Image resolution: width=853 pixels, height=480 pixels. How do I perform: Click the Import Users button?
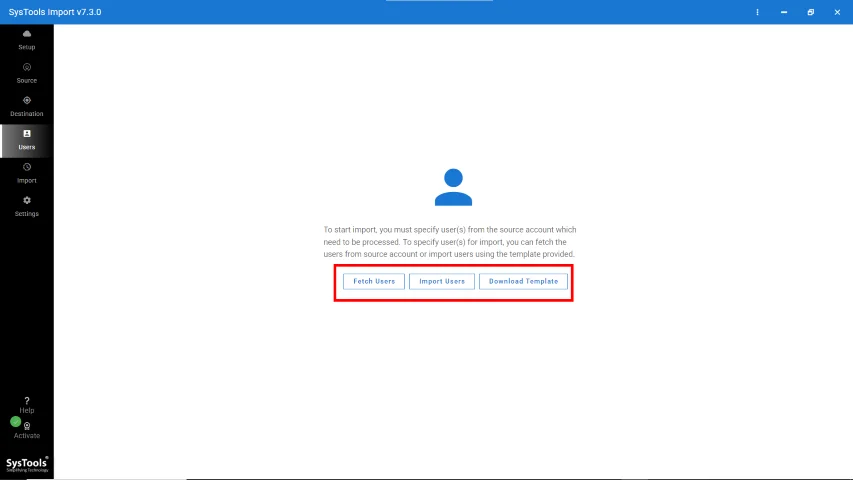pyautogui.click(x=442, y=281)
